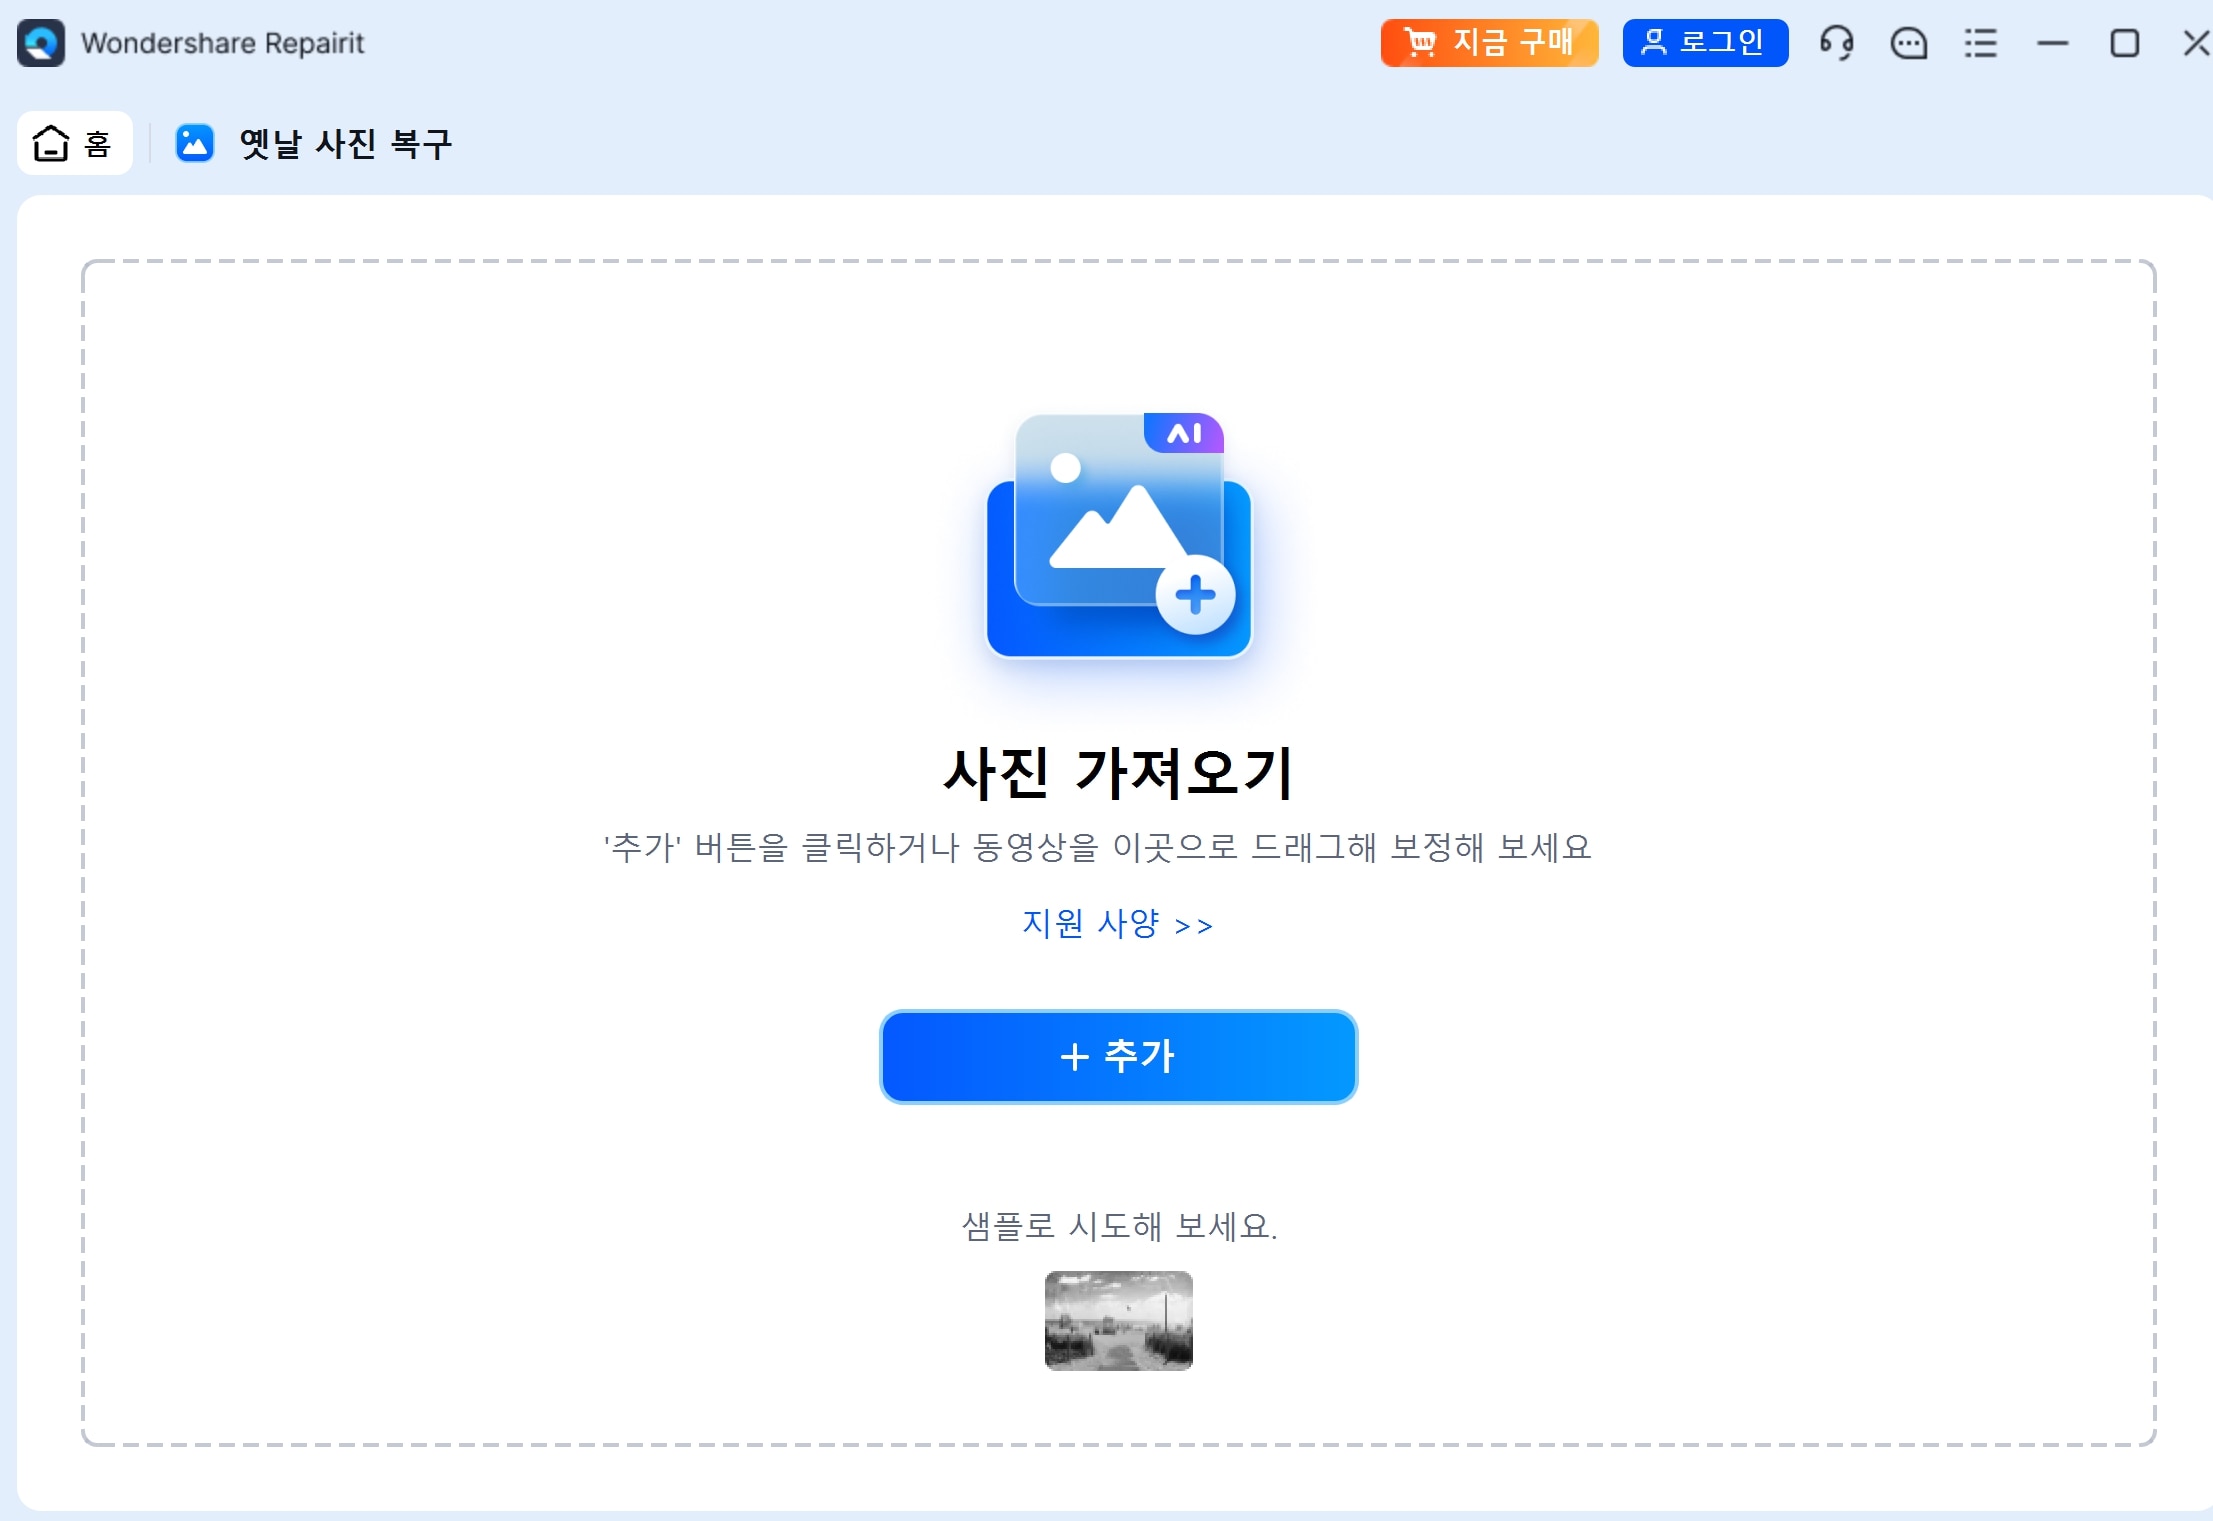Click the 지금 구매 purchase button
Image resolution: width=2213 pixels, height=1521 pixels.
(x=1489, y=42)
